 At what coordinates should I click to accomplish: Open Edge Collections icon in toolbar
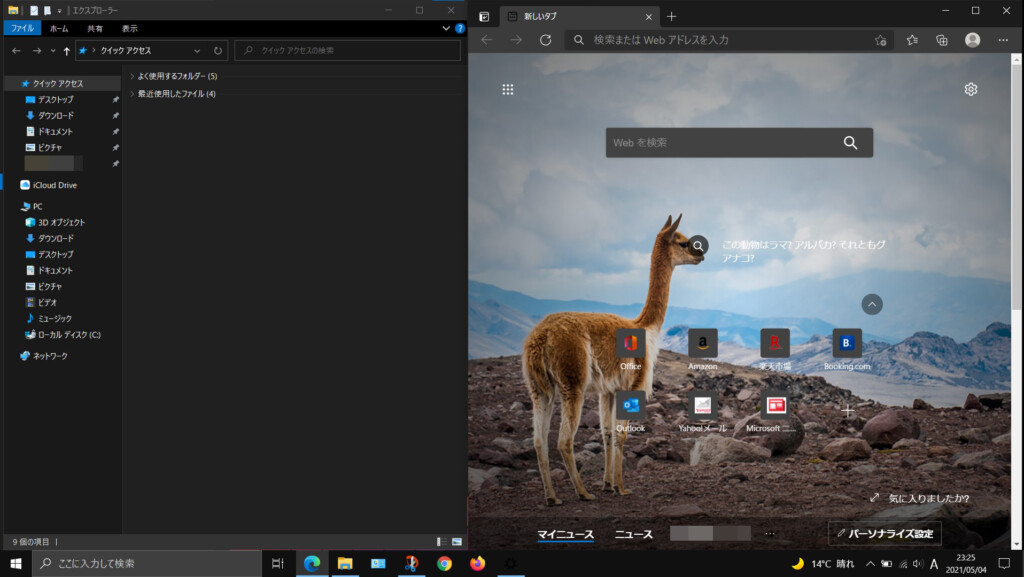940,41
